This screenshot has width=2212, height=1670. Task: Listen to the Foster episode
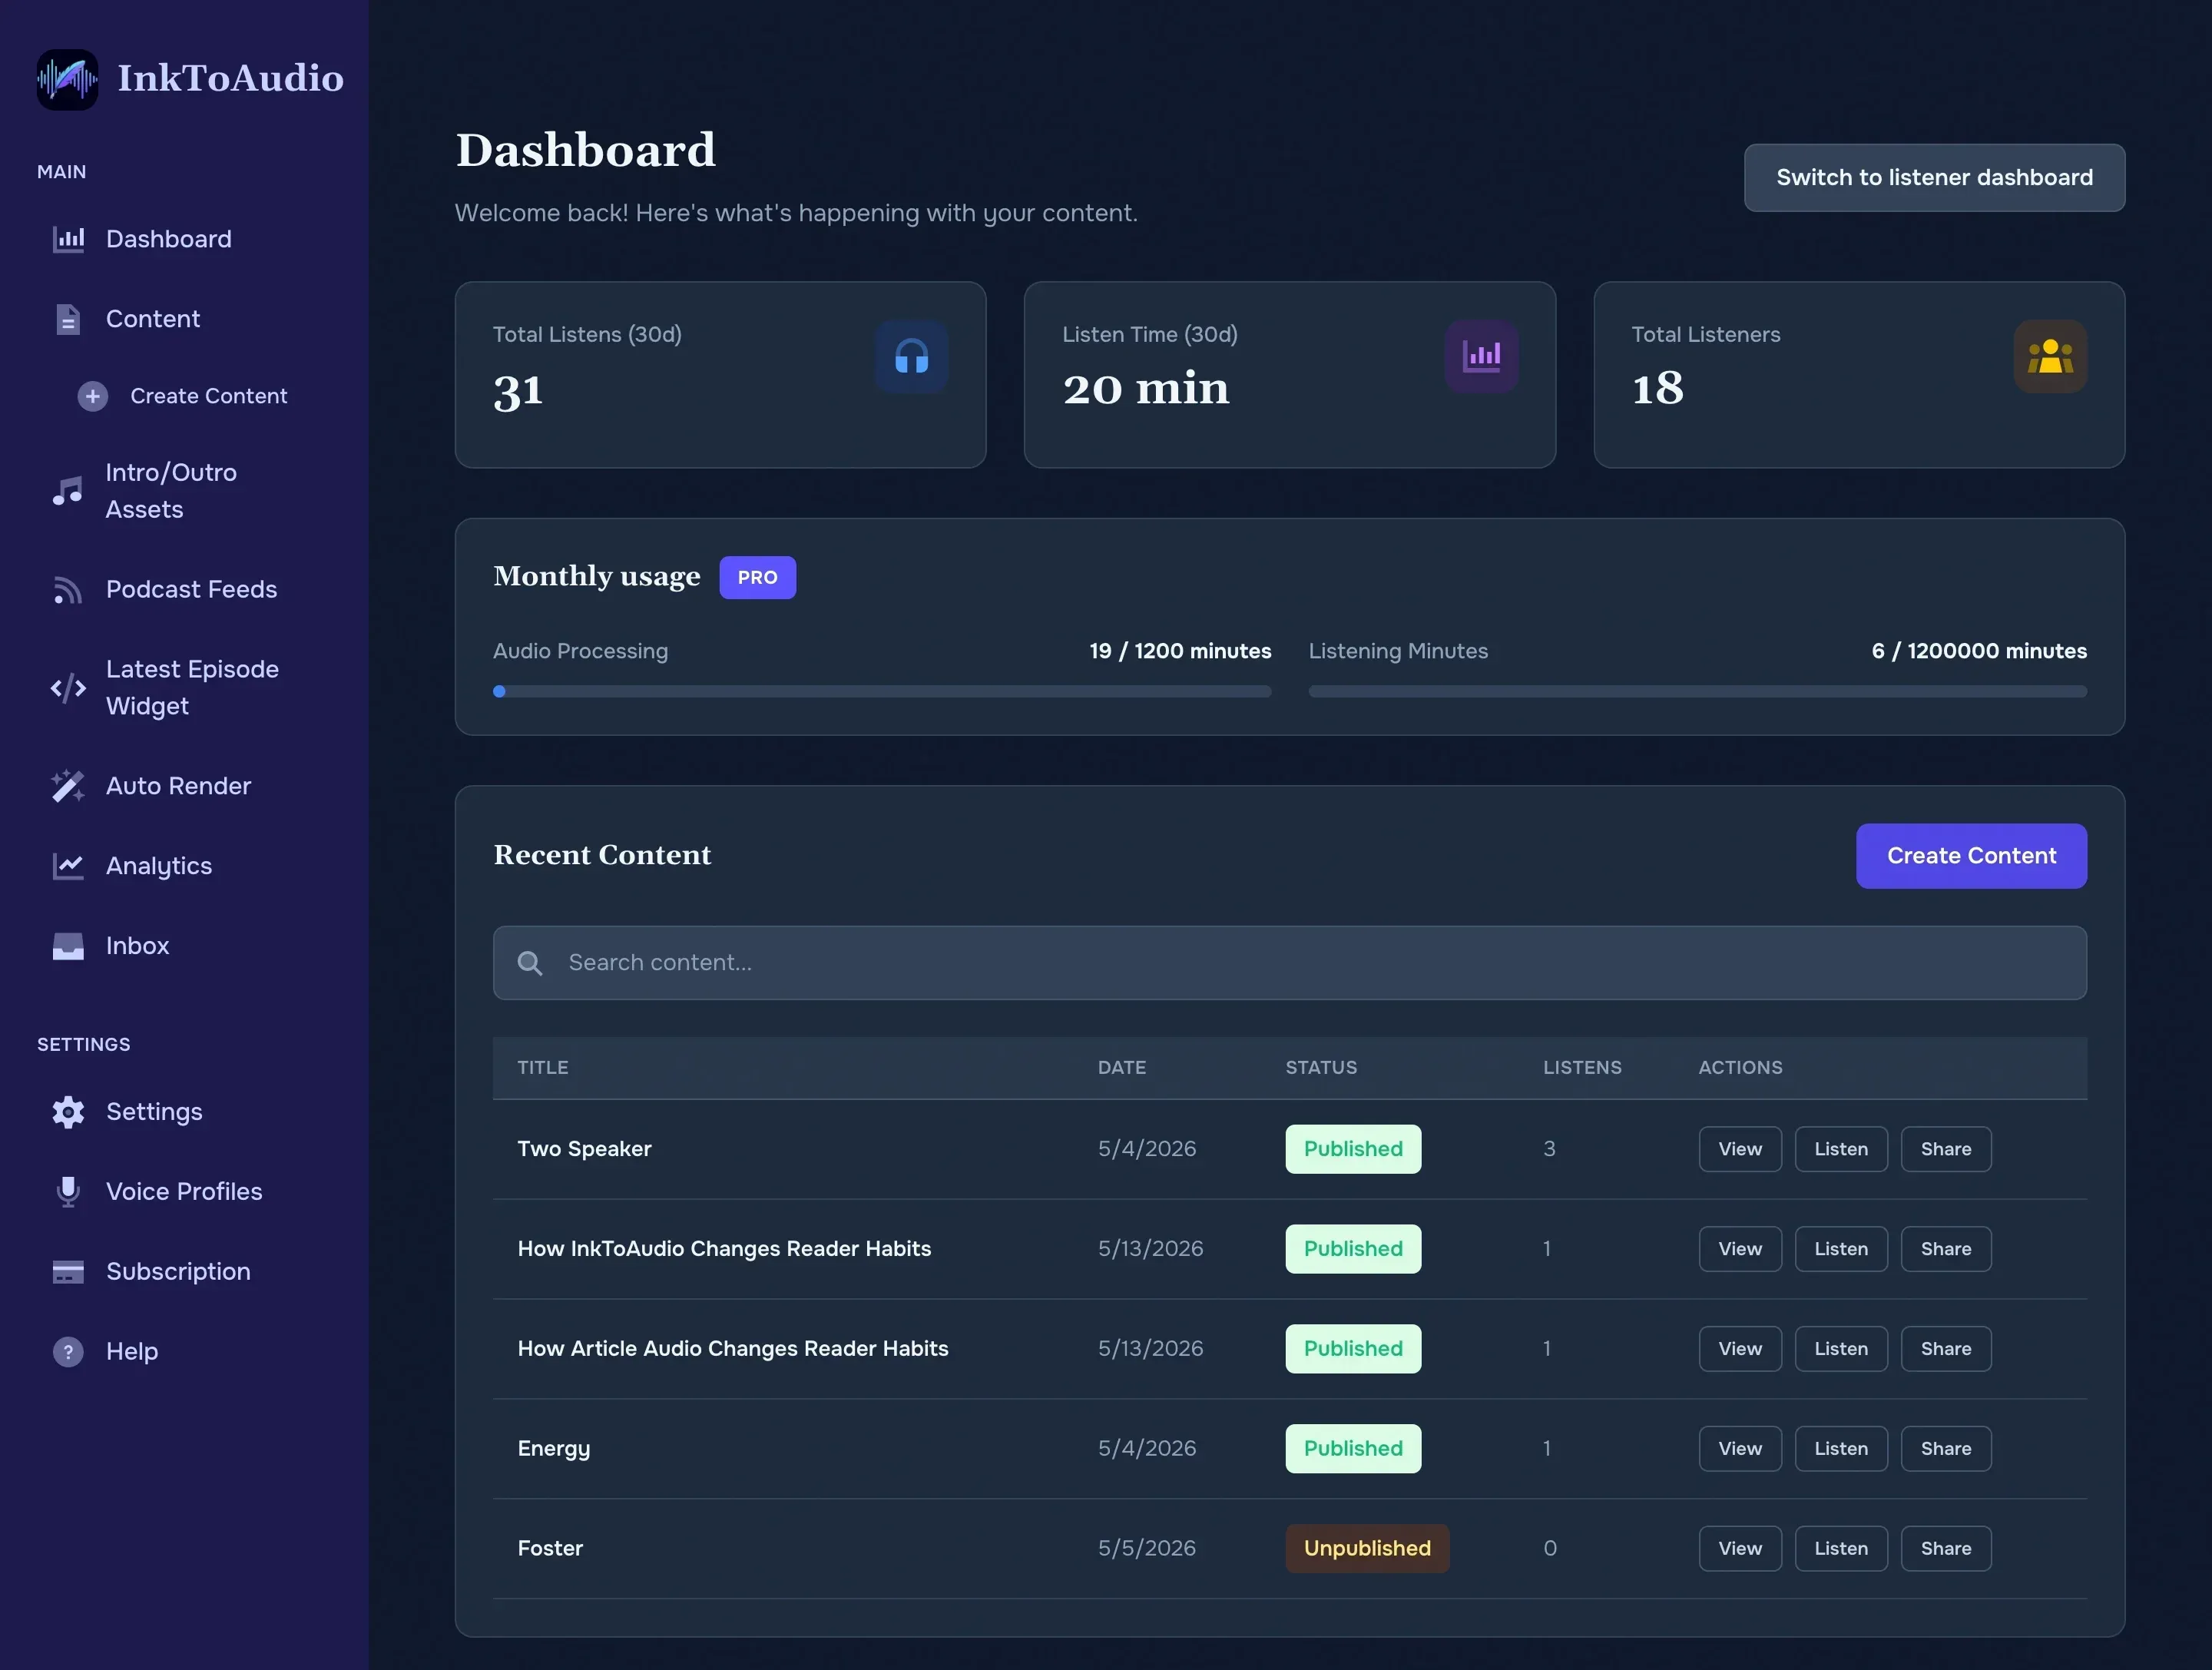pyautogui.click(x=1841, y=1549)
